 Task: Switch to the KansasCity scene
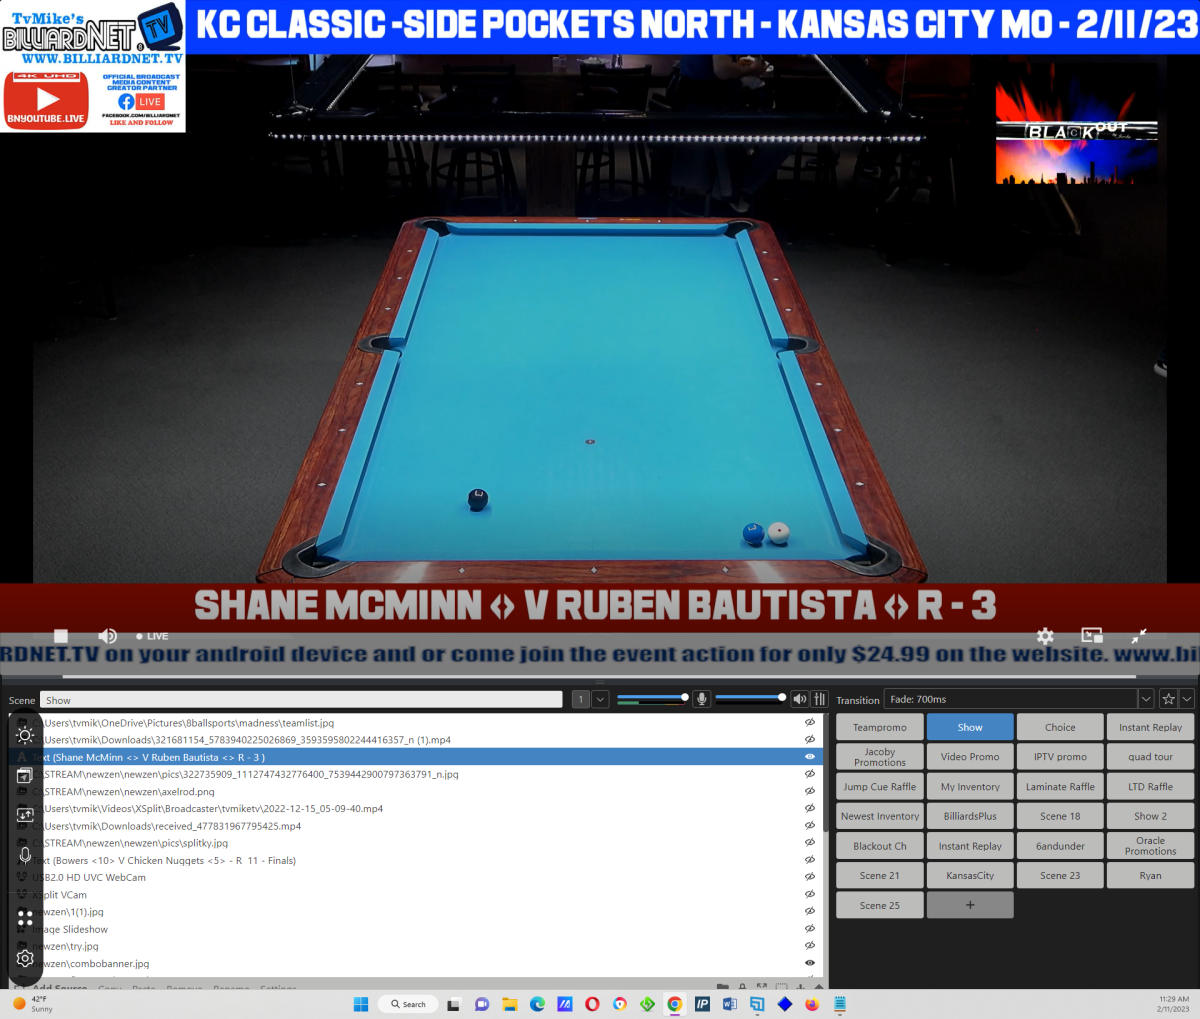970,875
